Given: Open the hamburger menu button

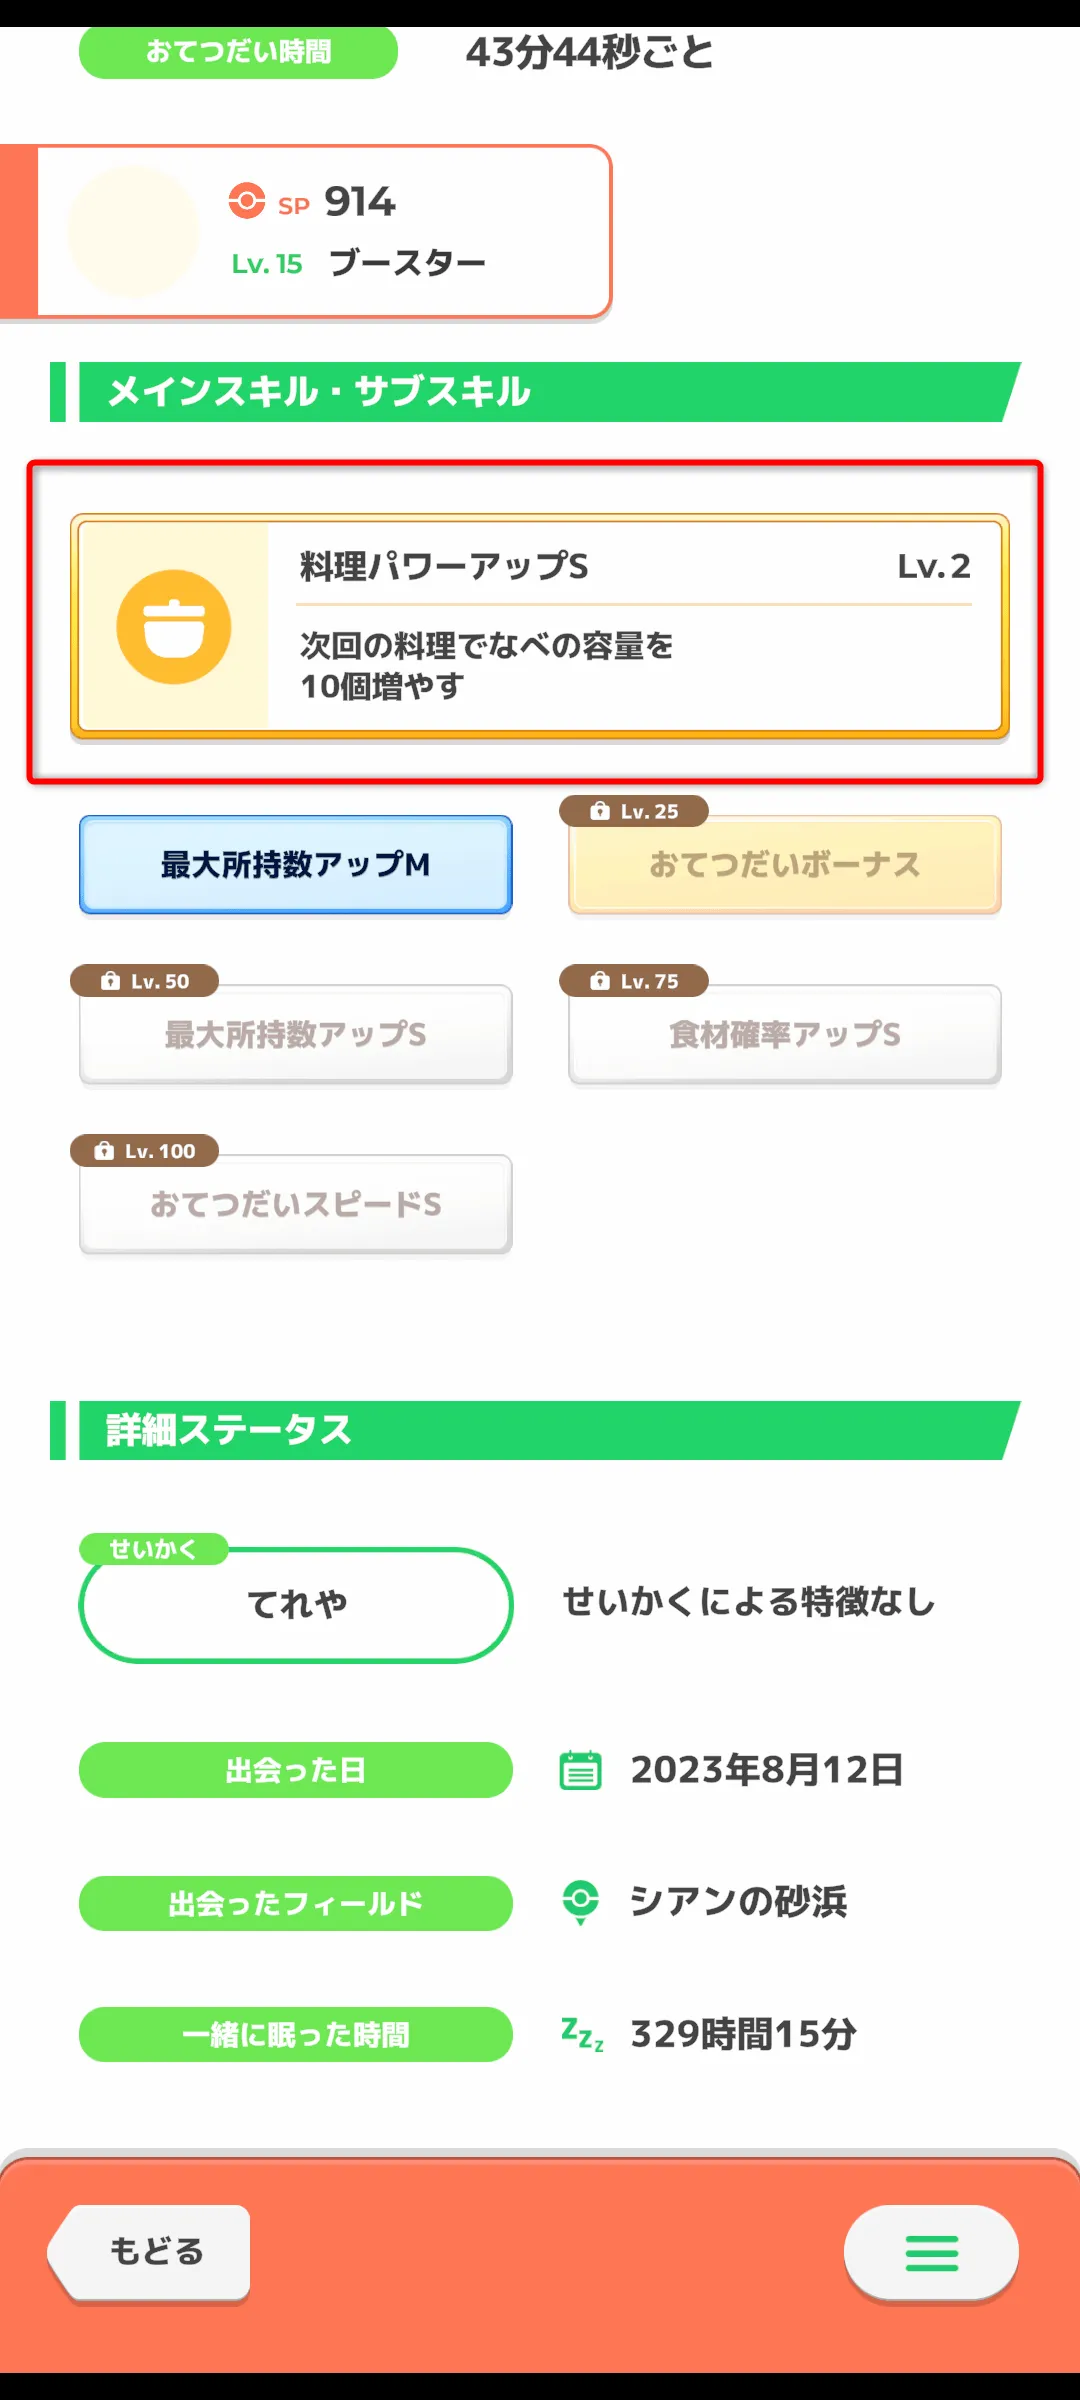Looking at the screenshot, I should pyautogui.click(x=931, y=2252).
